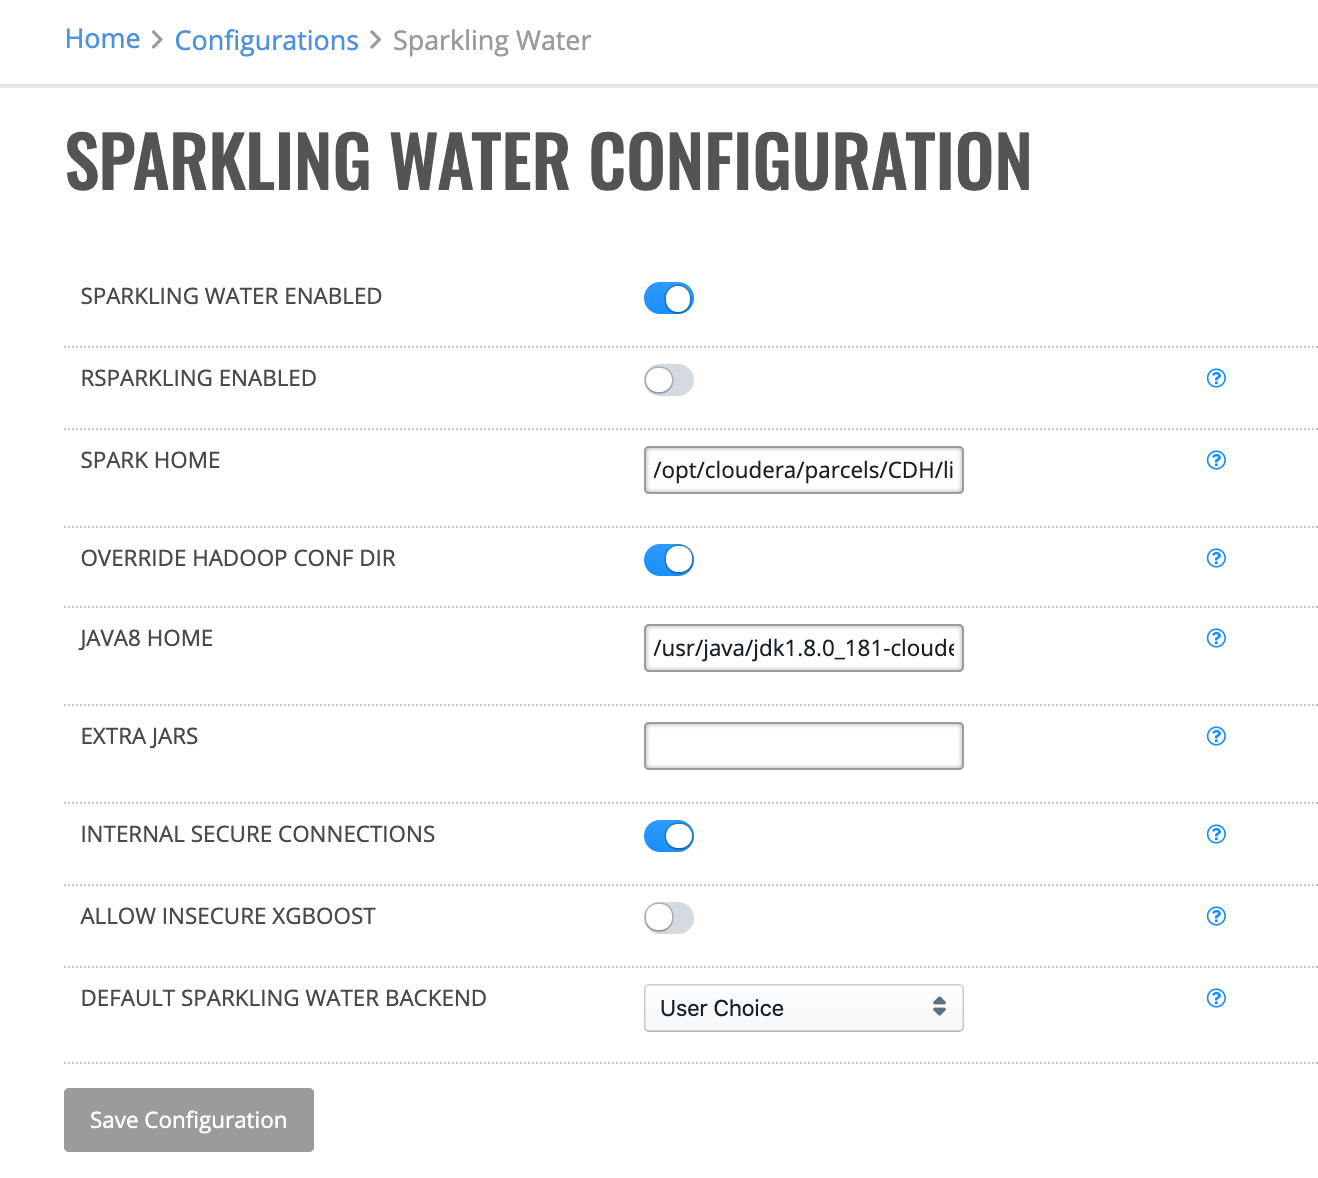
Task: Enable Allow Insecure XGBoost switch
Action: click(x=669, y=918)
